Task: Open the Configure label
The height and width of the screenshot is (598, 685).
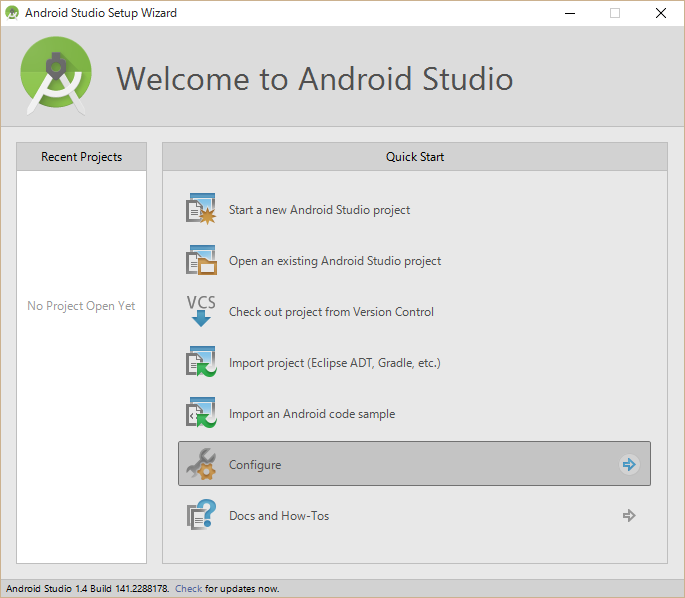Action: click(x=255, y=465)
